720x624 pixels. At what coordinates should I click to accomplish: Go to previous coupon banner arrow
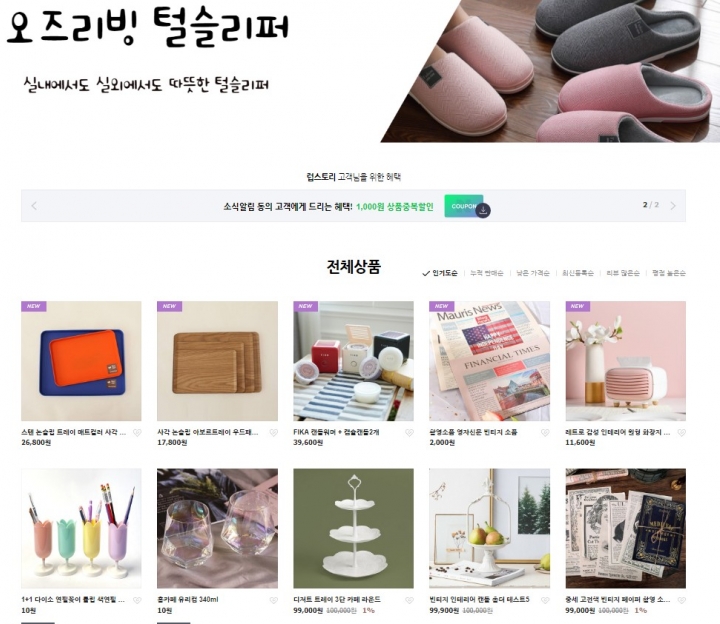click(34, 206)
